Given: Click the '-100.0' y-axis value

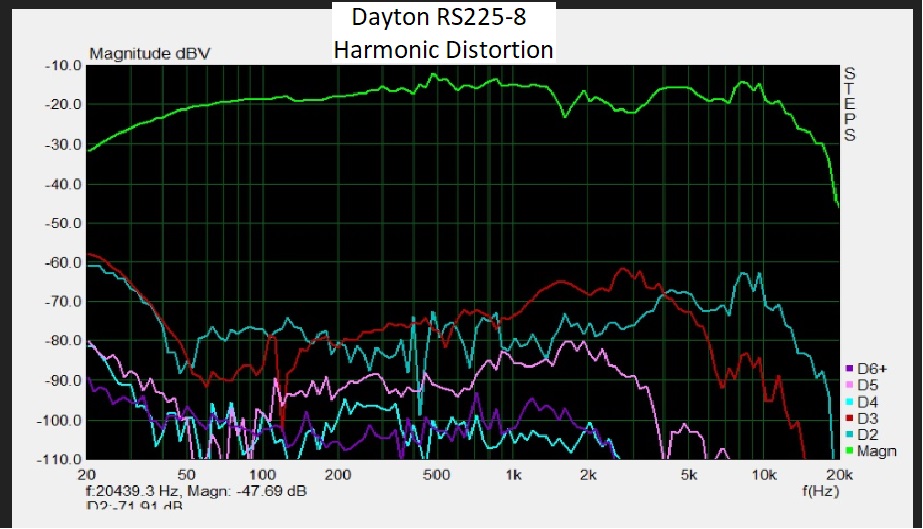Looking at the screenshot, I should point(59,421).
